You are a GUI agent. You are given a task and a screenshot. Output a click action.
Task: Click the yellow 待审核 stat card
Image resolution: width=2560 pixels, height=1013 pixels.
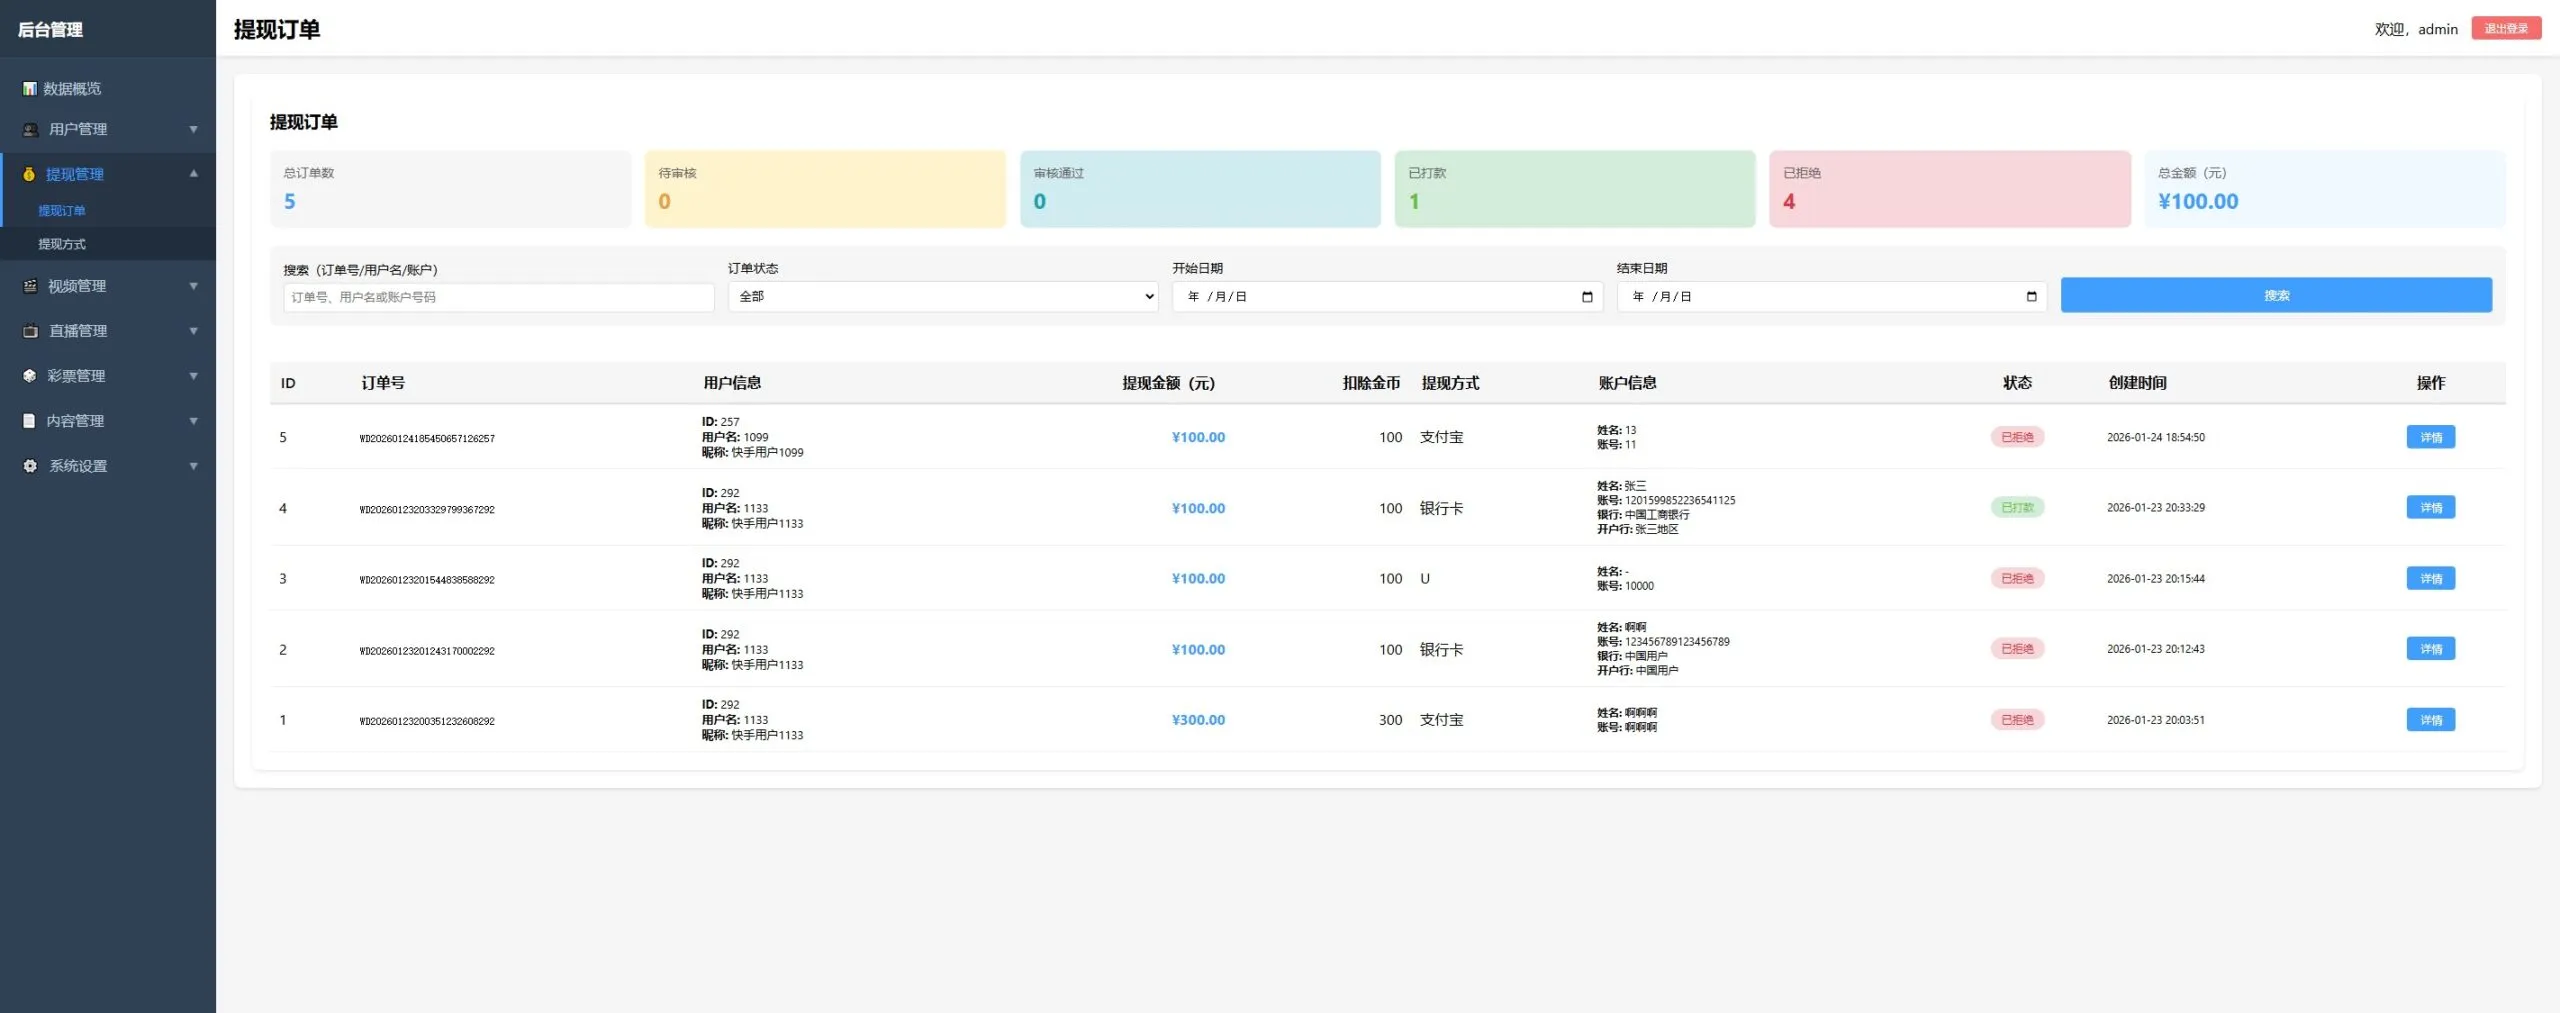(x=825, y=189)
